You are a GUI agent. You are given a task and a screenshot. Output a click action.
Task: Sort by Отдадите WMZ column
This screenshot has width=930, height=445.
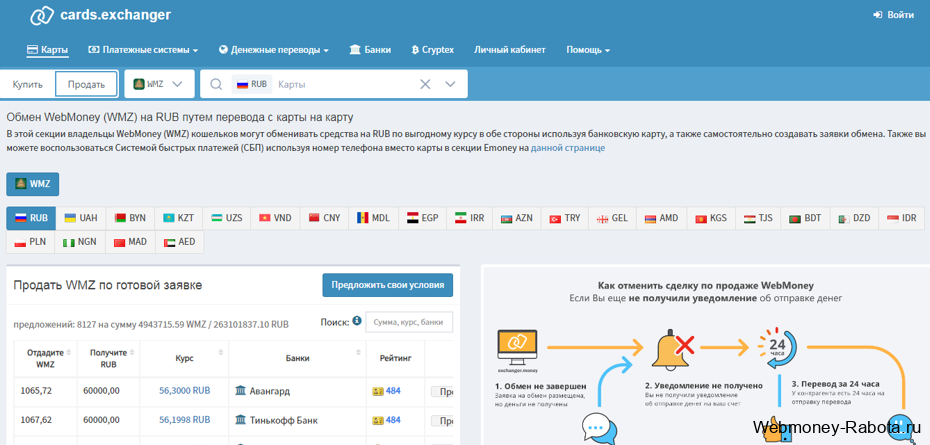pyautogui.click(x=46, y=358)
